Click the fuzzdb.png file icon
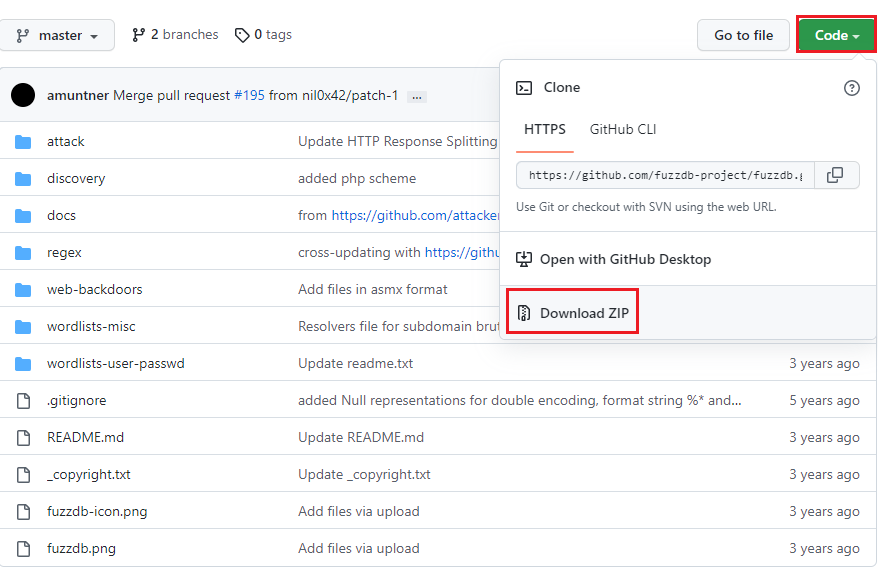The image size is (878, 568). [x=23, y=548]
